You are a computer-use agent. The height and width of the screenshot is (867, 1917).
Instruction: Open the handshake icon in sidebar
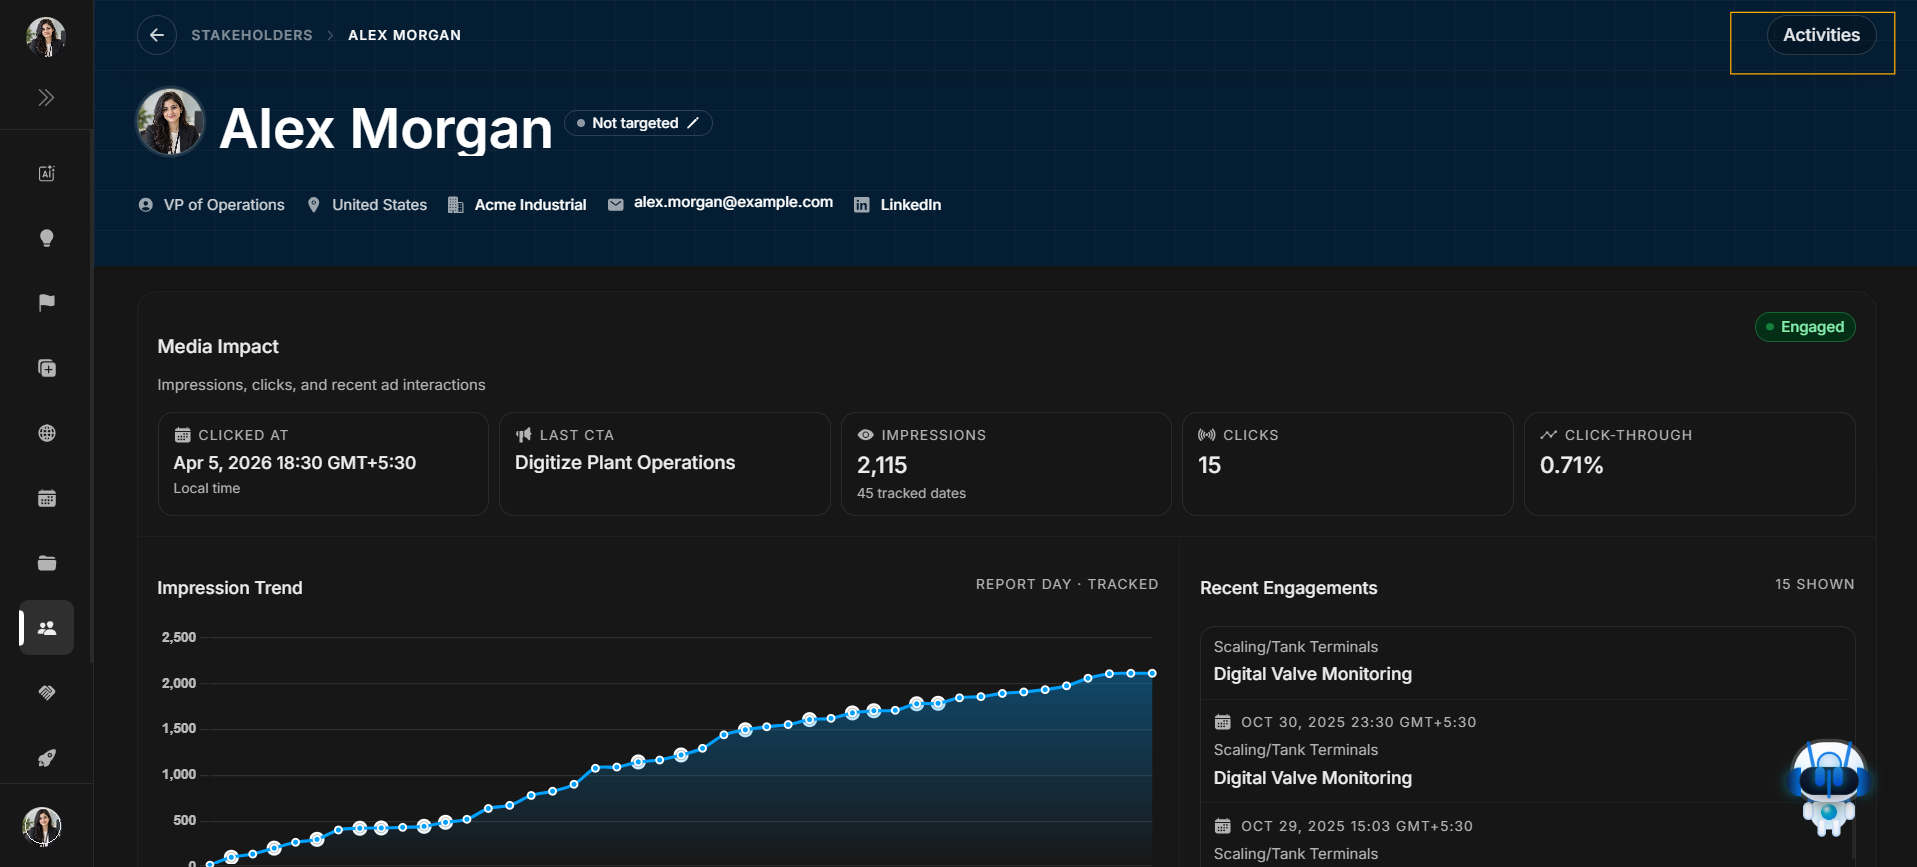click(46, 693)
